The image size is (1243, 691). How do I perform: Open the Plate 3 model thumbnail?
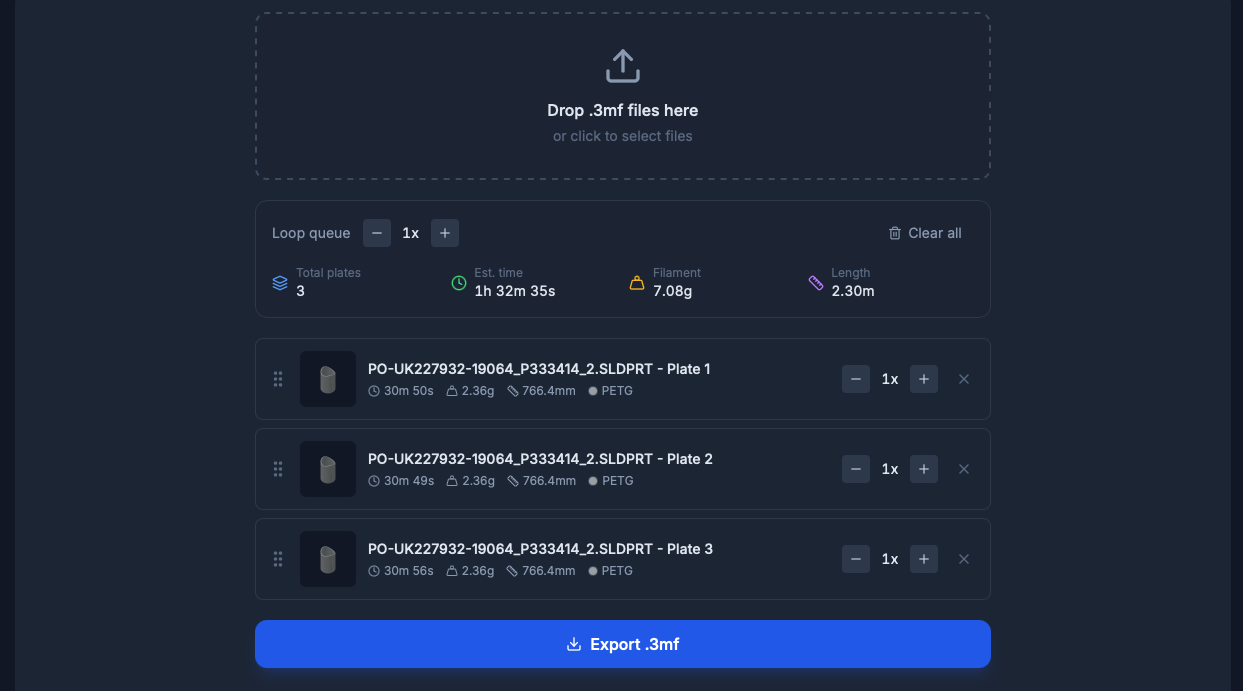[x=328, y=559]
